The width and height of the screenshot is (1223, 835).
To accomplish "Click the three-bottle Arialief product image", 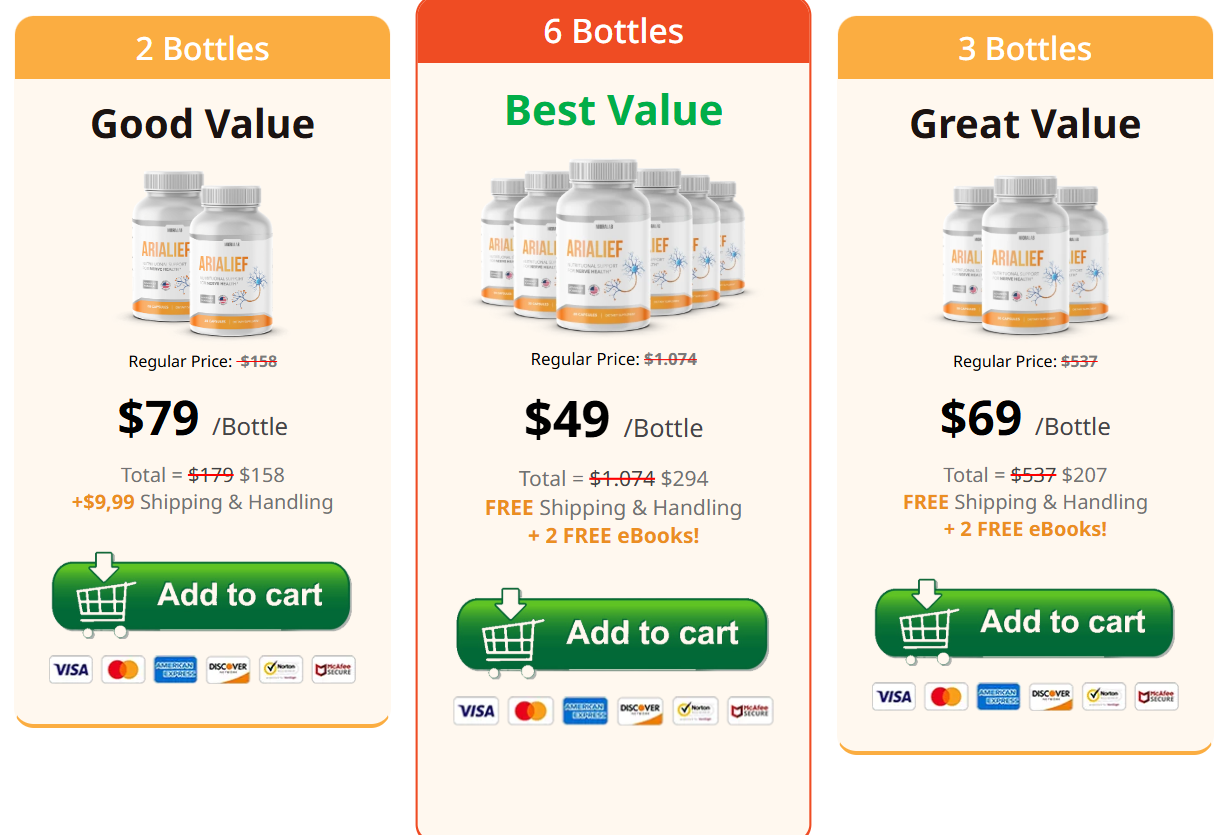I will tap(1025, 255).
